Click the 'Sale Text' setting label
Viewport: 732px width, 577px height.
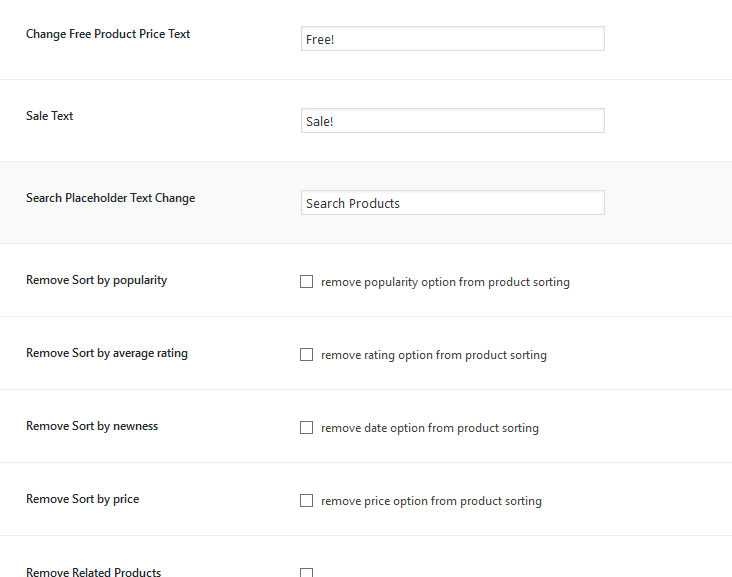pos(50,116)
